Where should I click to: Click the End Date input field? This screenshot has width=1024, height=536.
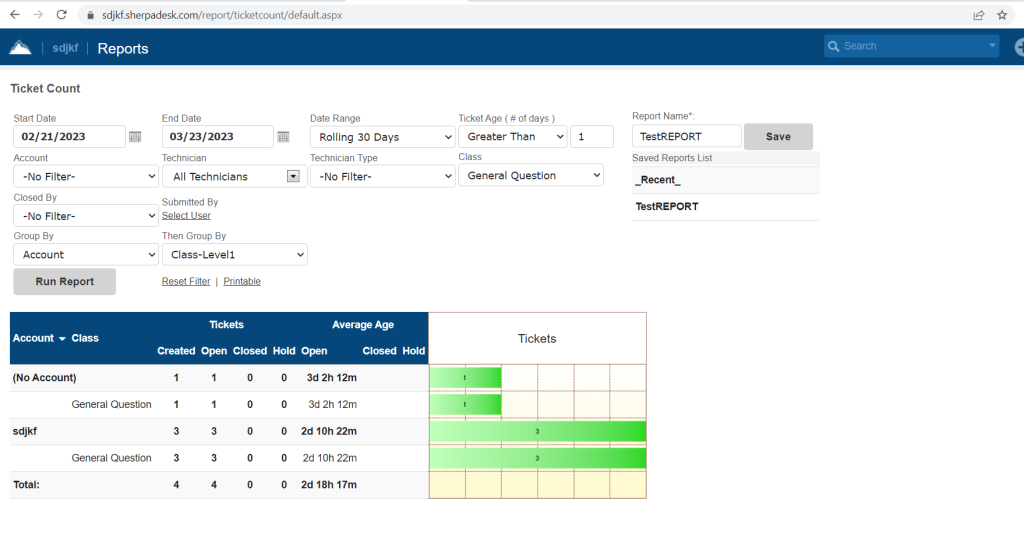click(217, 136)
